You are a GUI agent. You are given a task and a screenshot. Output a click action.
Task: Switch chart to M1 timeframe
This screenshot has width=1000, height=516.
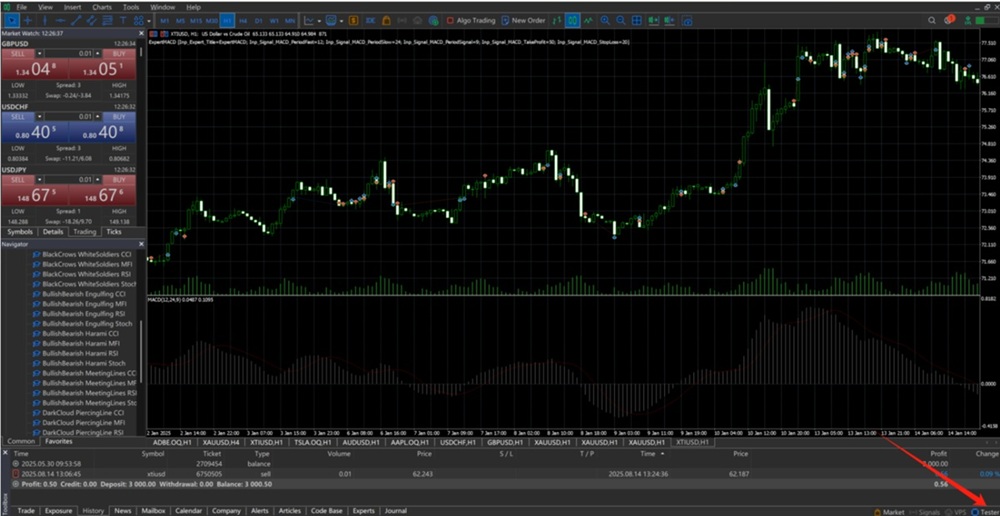165,20
